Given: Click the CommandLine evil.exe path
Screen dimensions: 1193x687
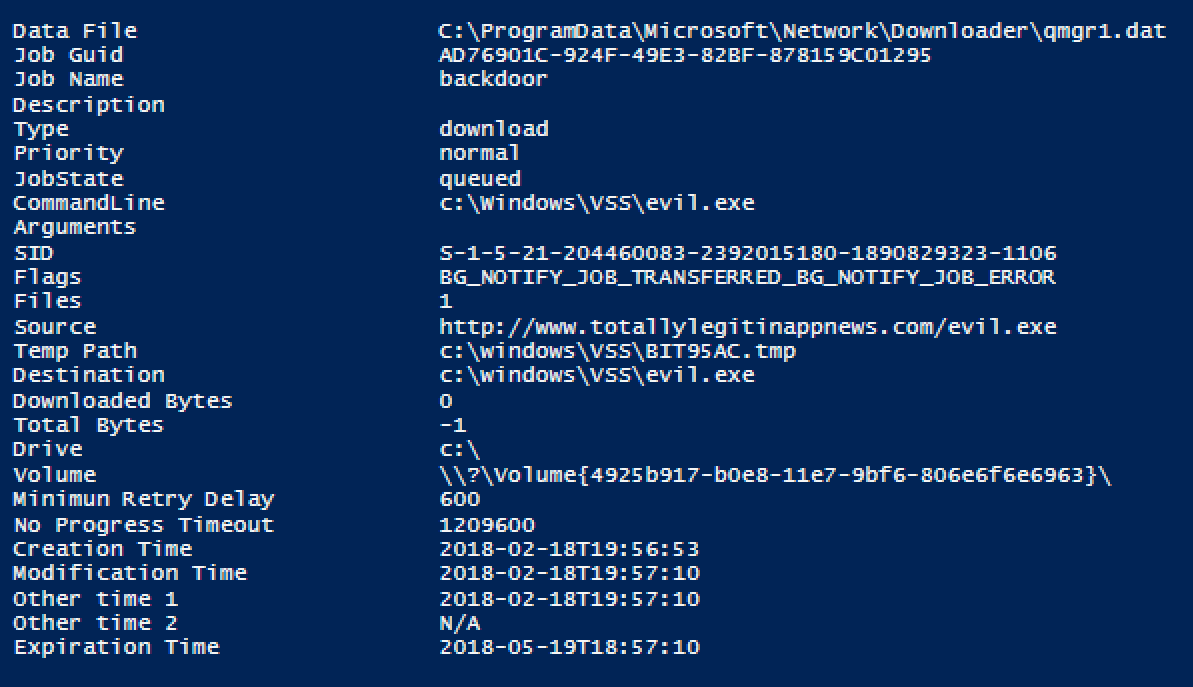Looking at the screenshot, I should 596,203.
